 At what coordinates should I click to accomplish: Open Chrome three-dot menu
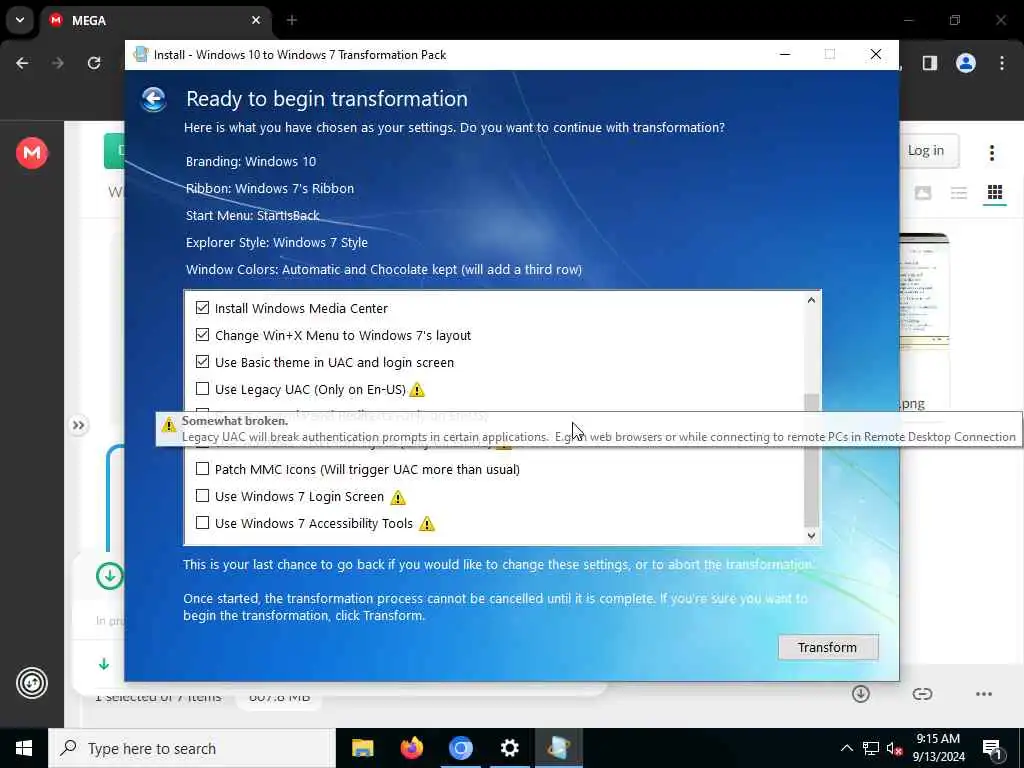(1002, 63)
